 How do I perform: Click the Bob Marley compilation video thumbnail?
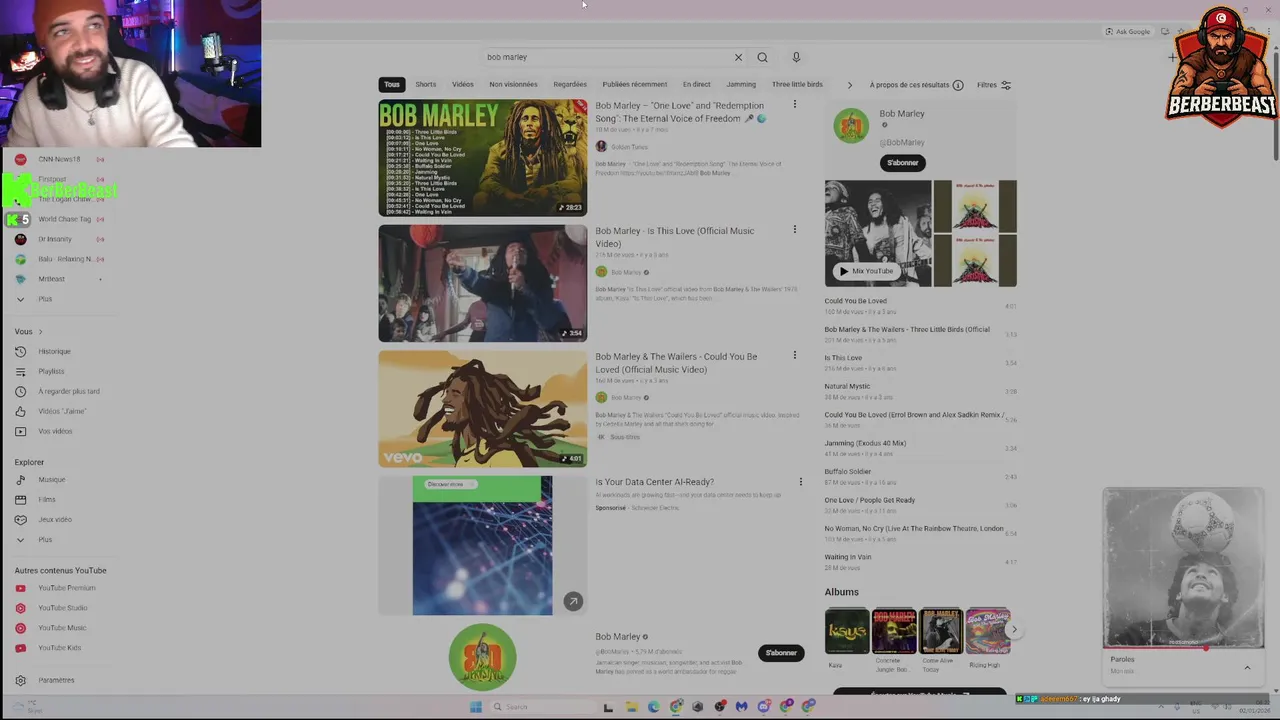click(483, 158)
